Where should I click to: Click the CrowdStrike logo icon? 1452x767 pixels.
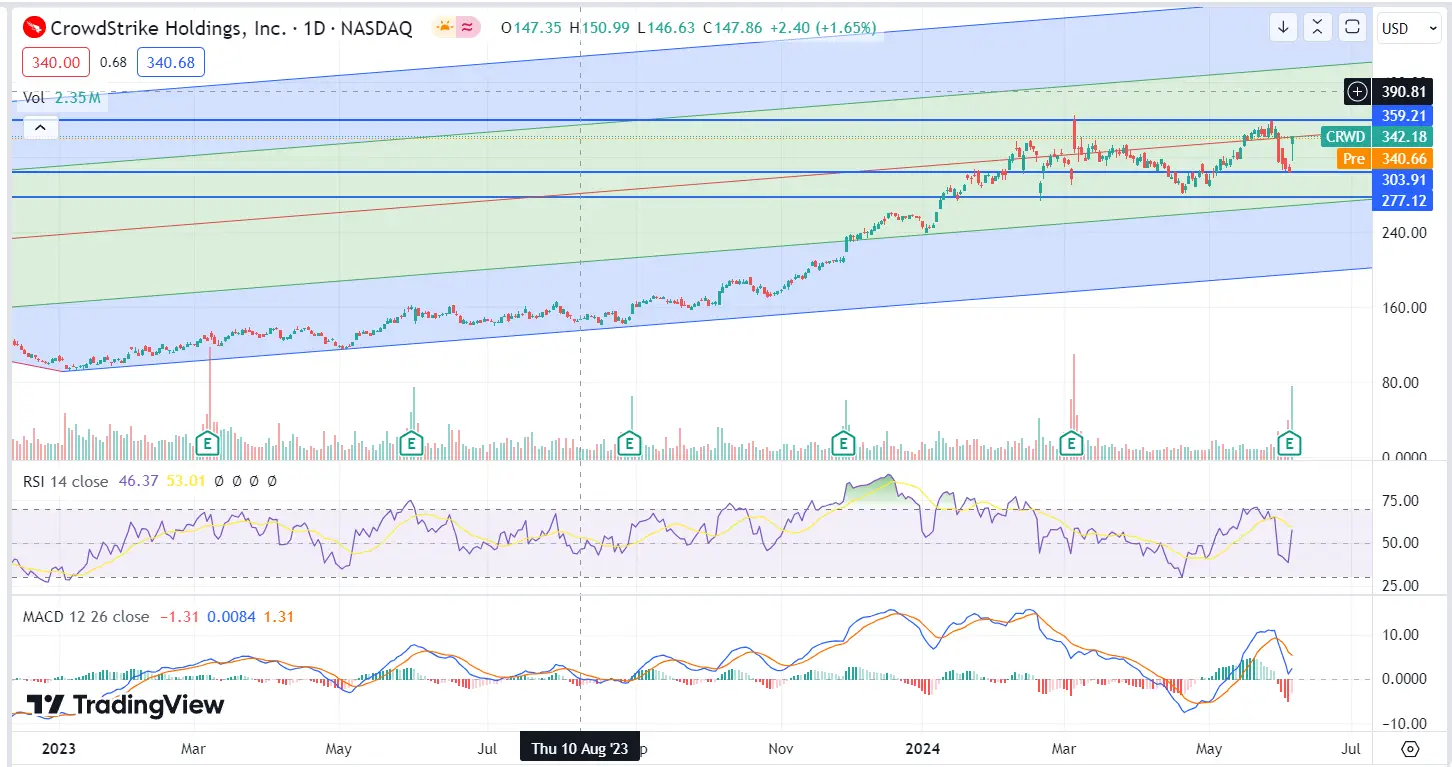click(x=34, y=28)
